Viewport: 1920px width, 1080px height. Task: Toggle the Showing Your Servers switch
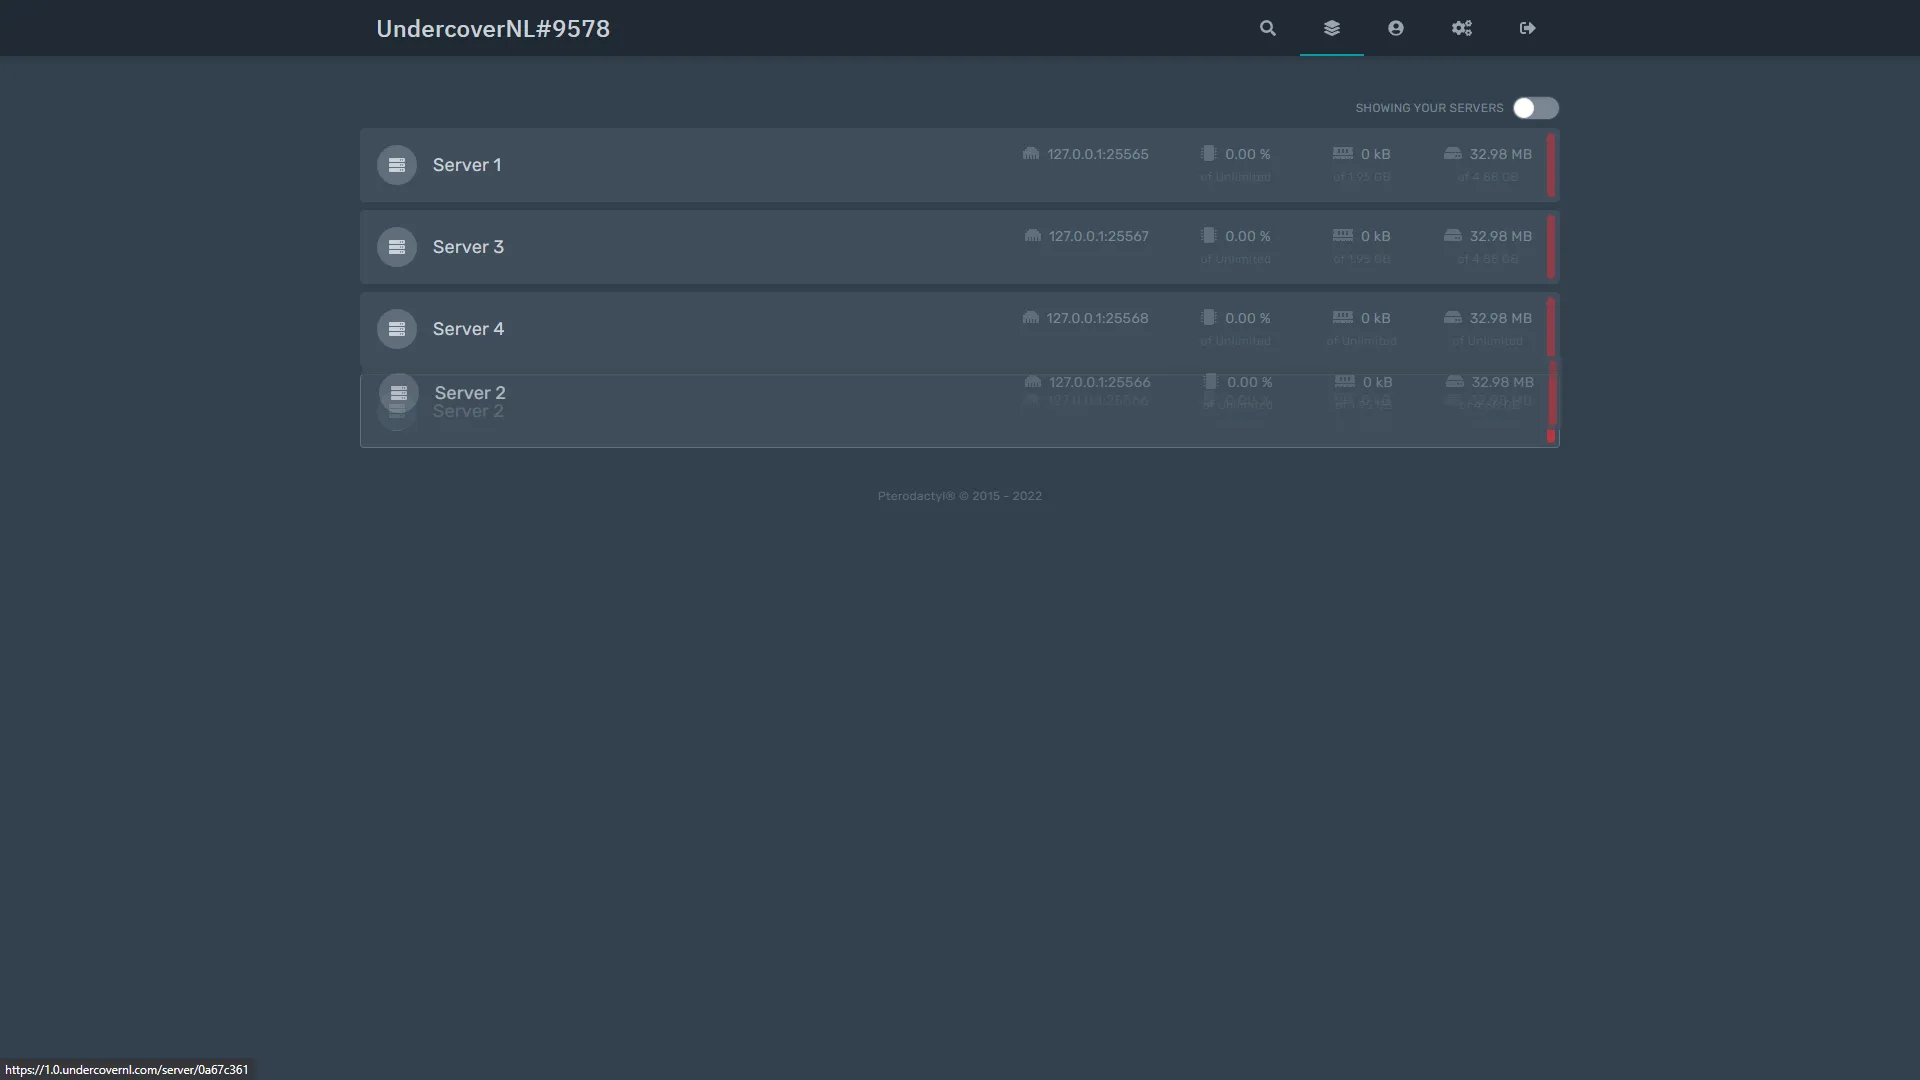1535,108
